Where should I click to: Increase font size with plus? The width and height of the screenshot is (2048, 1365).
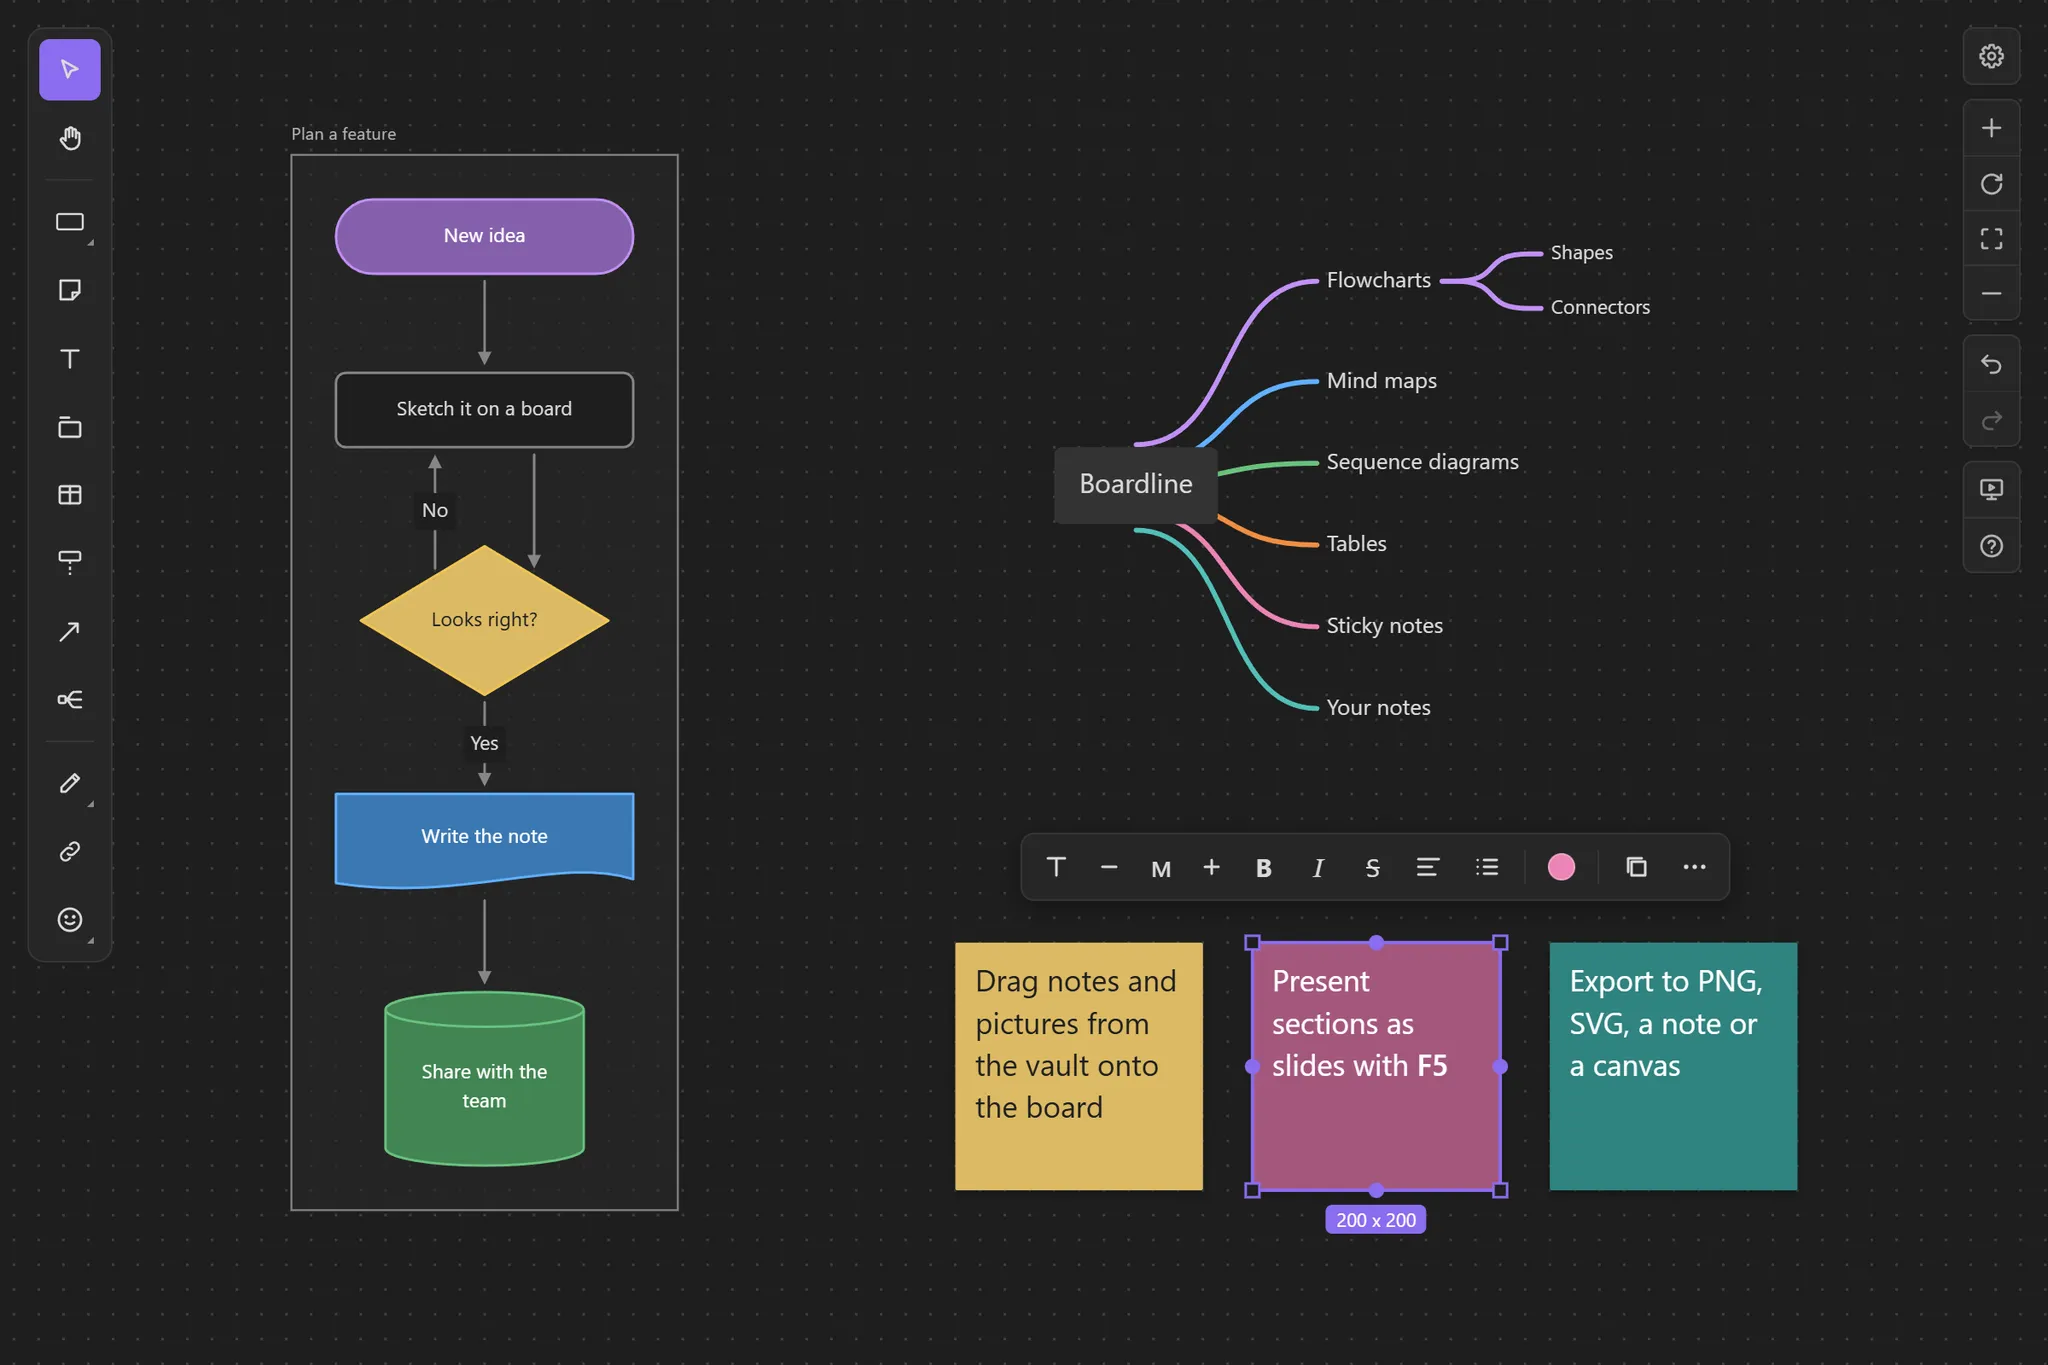pyautogui.click(x=1211, y=867)
